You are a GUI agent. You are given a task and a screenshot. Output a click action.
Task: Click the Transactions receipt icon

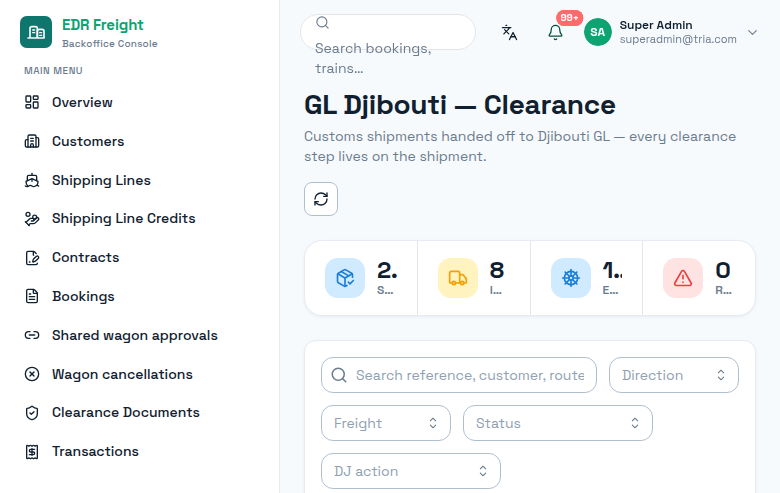pos(32,451)
